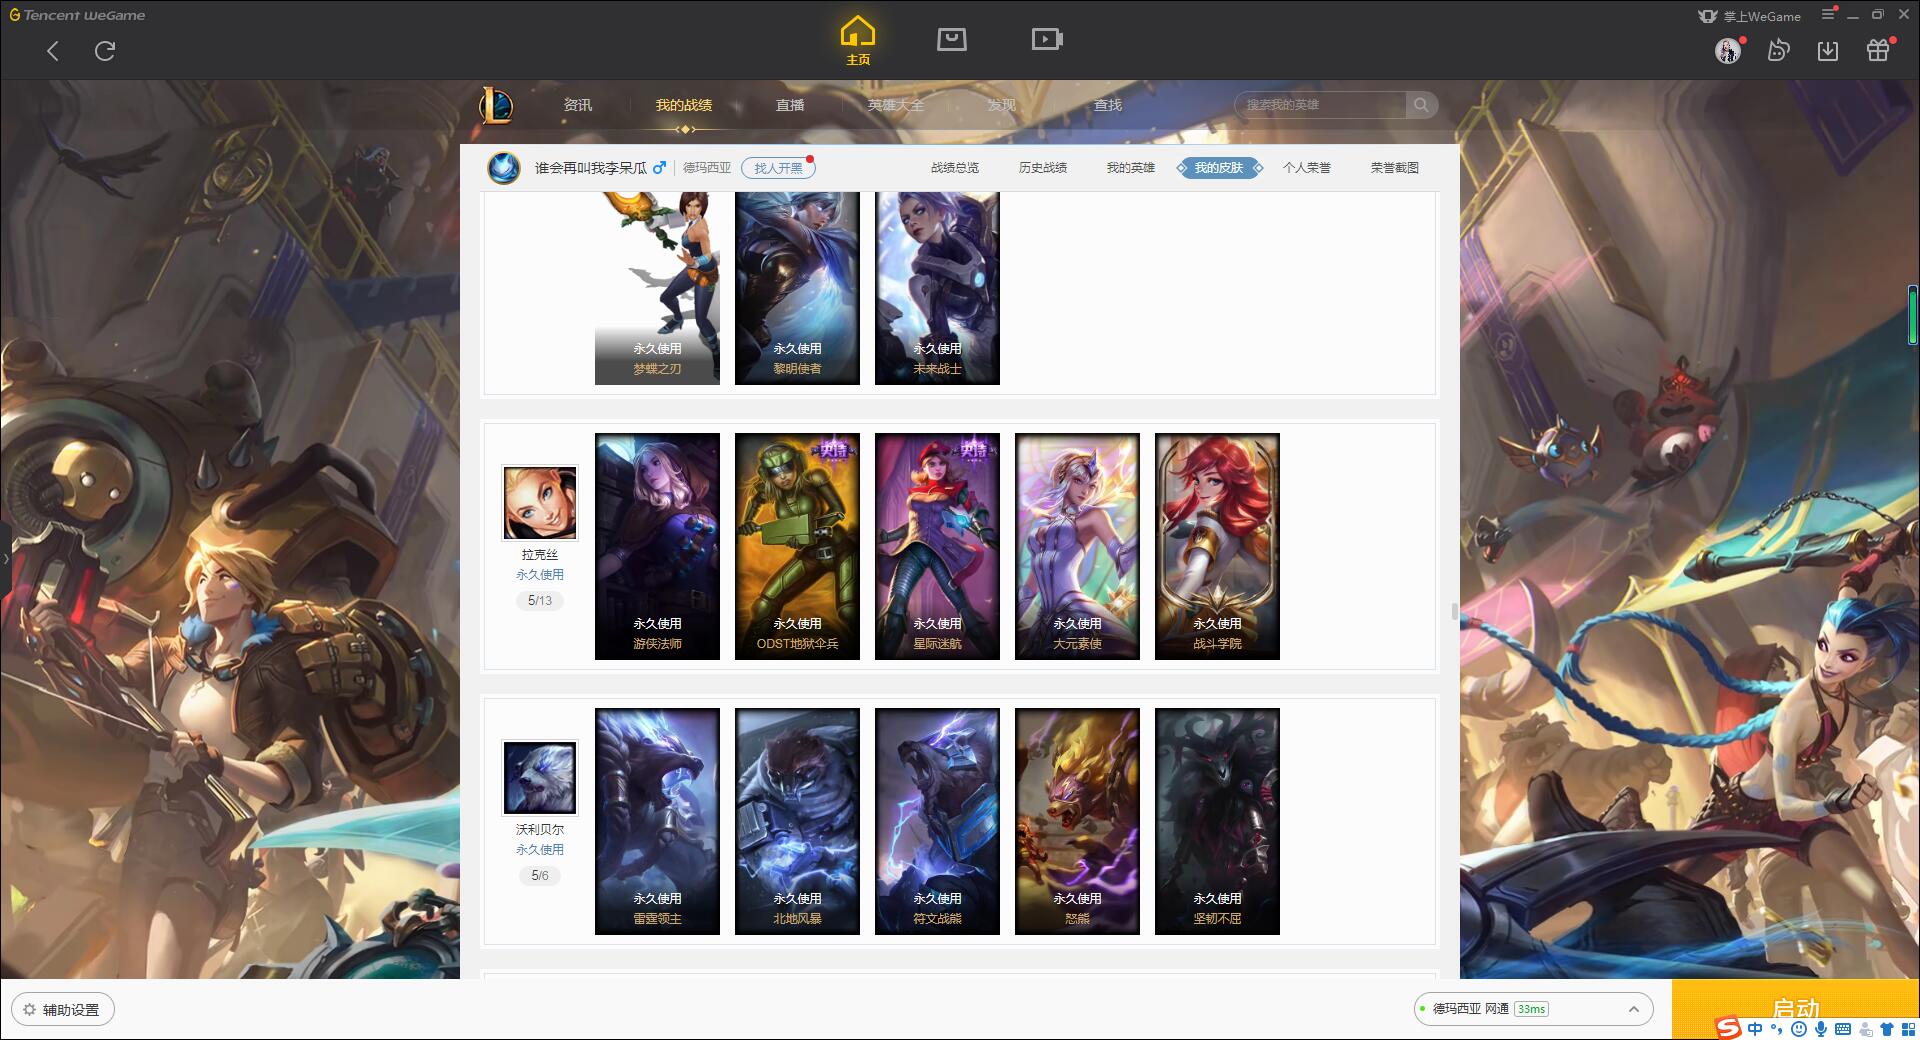This screenshot has width=1920, height=1040.
Task: Open the Sogou skin shirt icon
Action: (x=1886, y=1029)
